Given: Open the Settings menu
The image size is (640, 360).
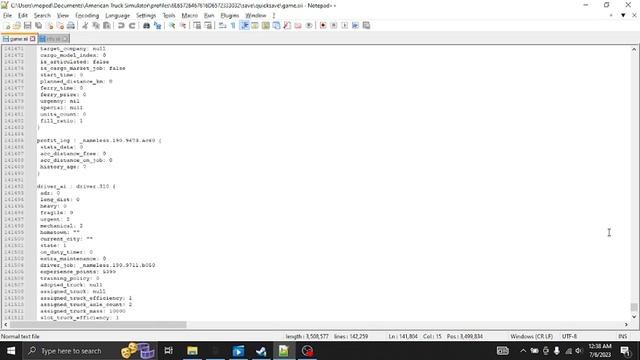Looking at the screenshot, I should [146, 16].
